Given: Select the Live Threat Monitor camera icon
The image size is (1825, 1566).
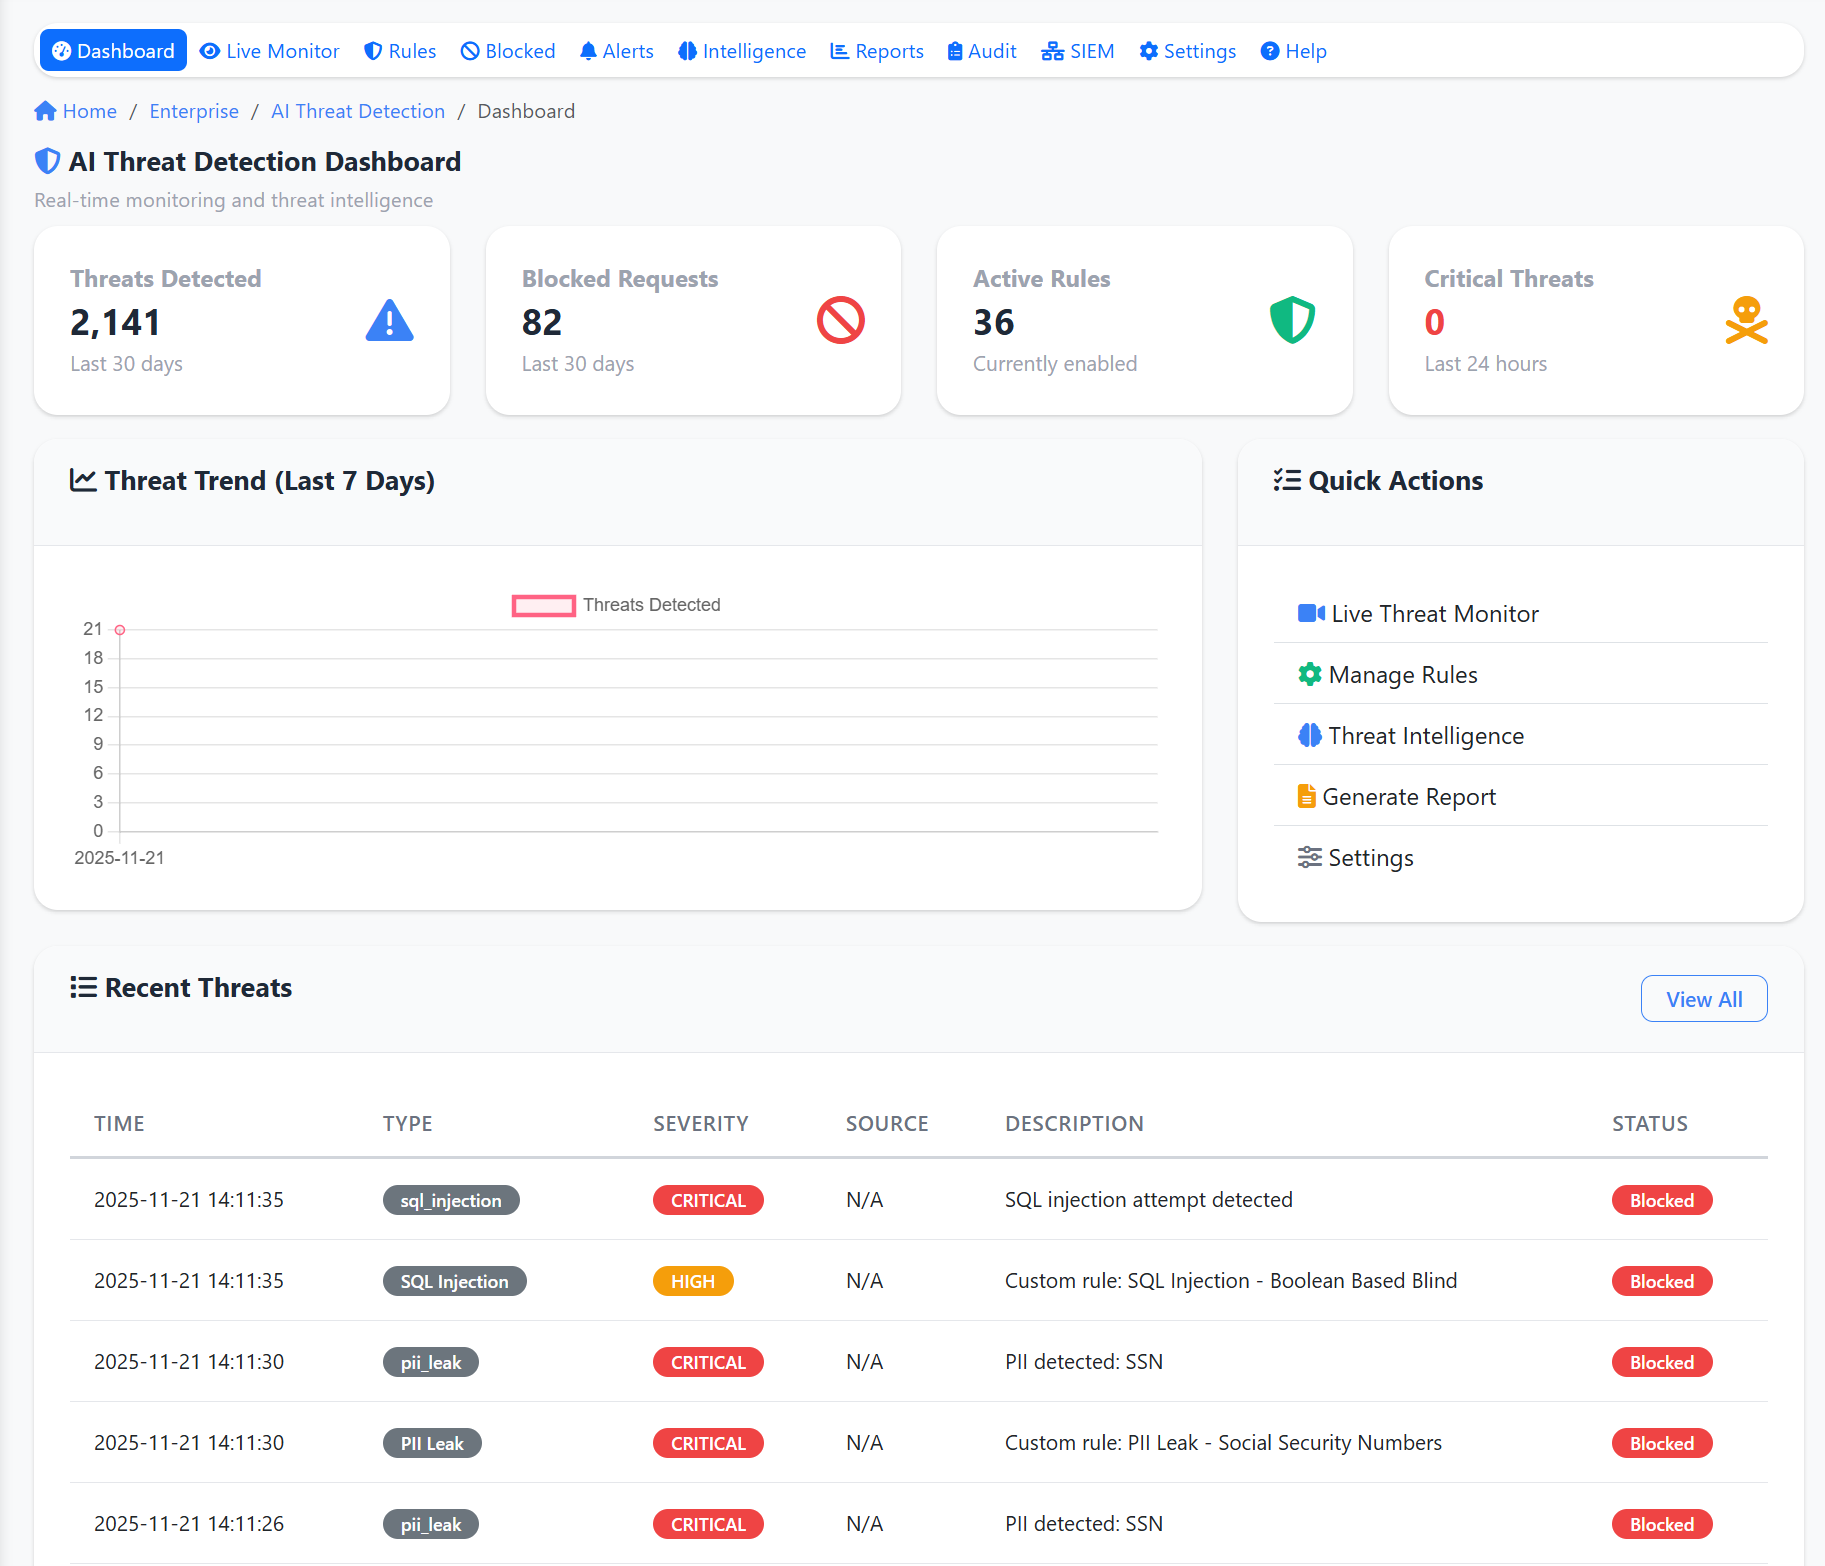Looking at the screenshot, I should 1311,612.
